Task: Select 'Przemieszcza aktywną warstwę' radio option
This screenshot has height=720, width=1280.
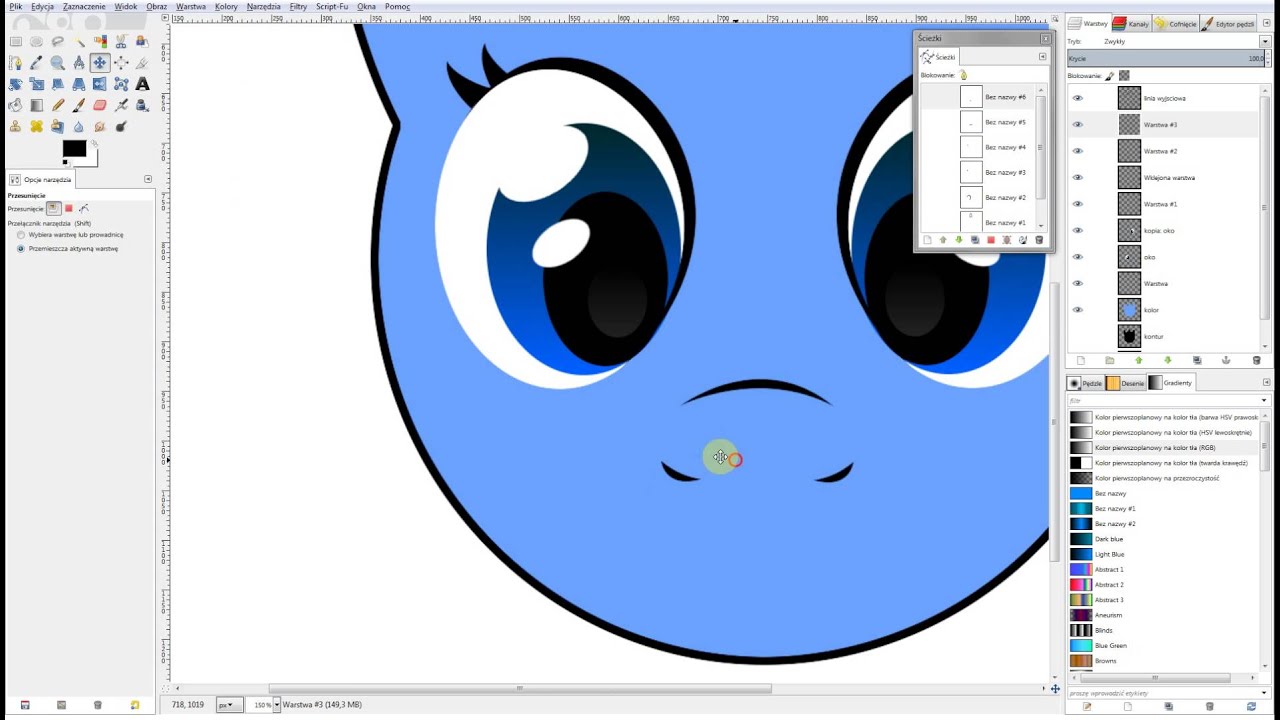Action: 21,248
